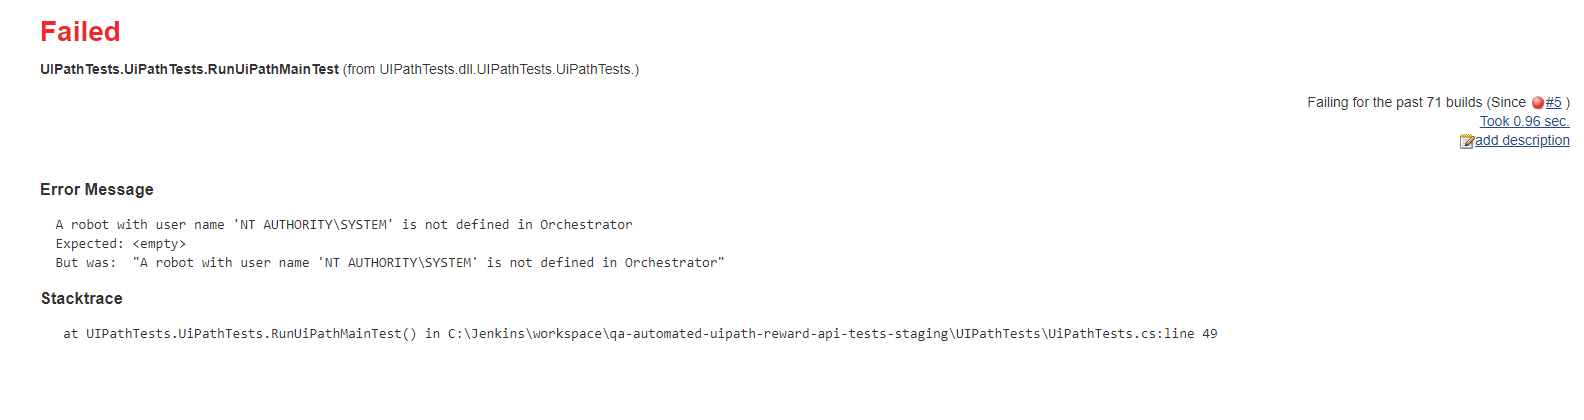Click 'Failing for the past 71 builds' text
This screenshot has width=1584, height=420.
tap(1395, 102)
